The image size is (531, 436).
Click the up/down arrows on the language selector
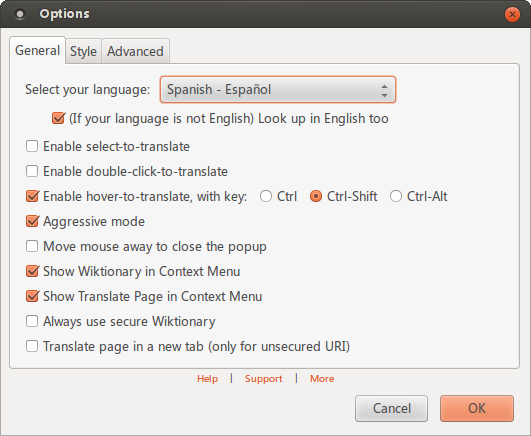pyautogui.click(x=384, y=90)
